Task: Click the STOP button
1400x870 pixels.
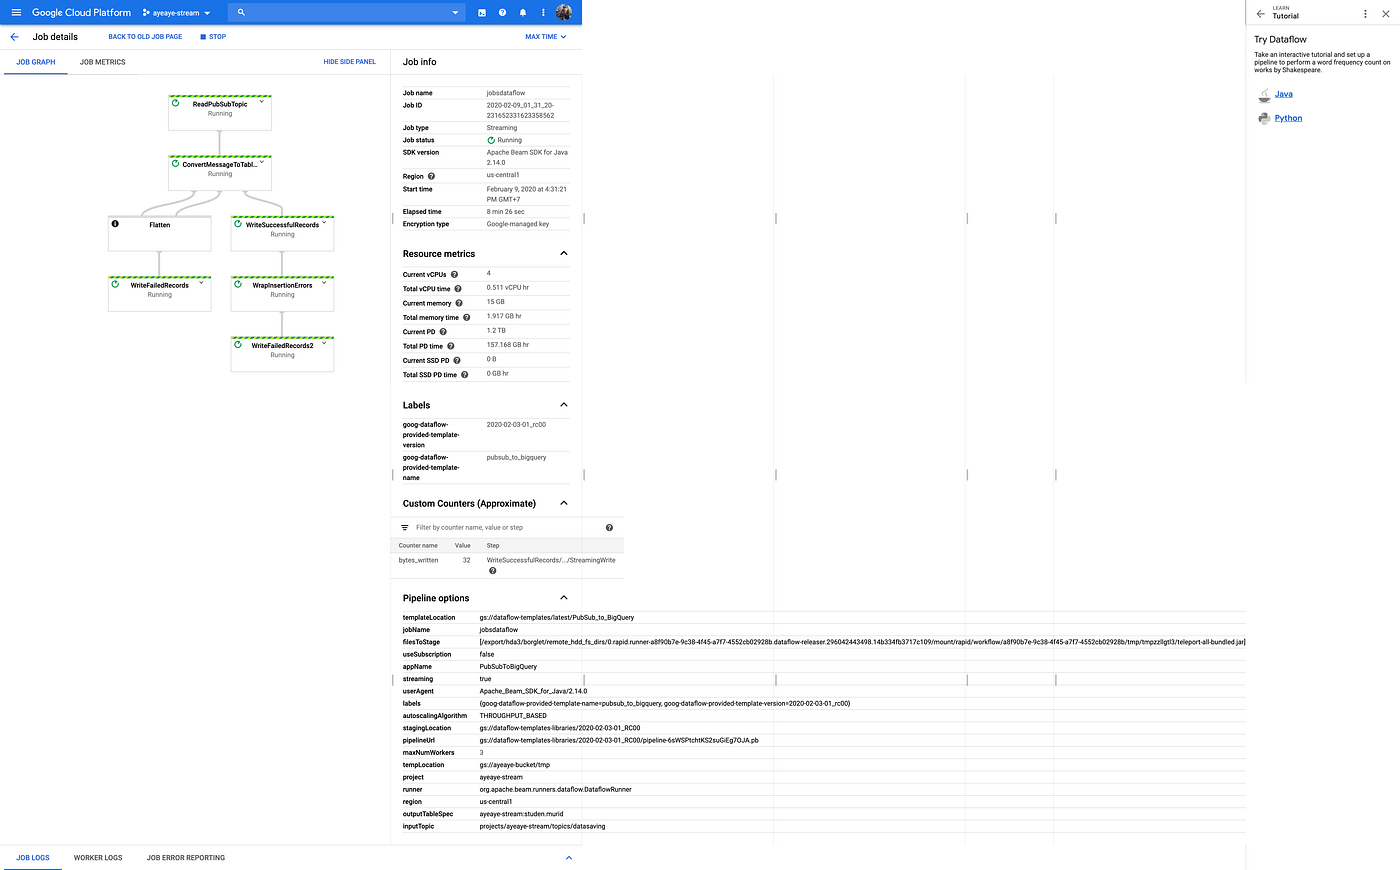Action: point(212,36)
